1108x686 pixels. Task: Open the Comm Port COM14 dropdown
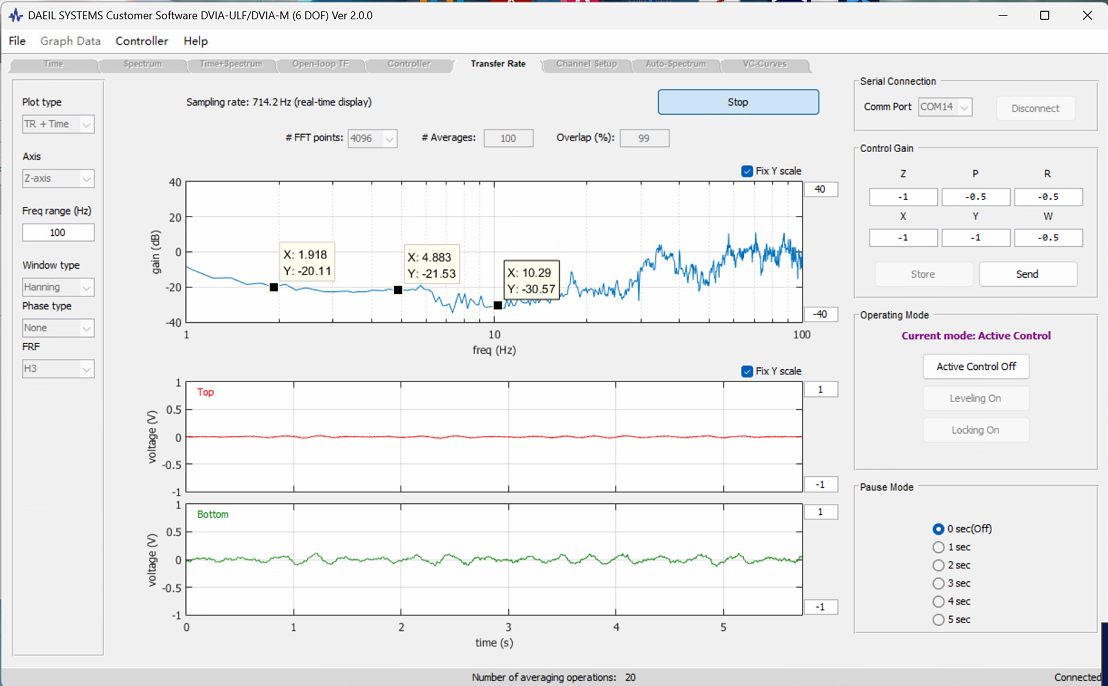945,107
